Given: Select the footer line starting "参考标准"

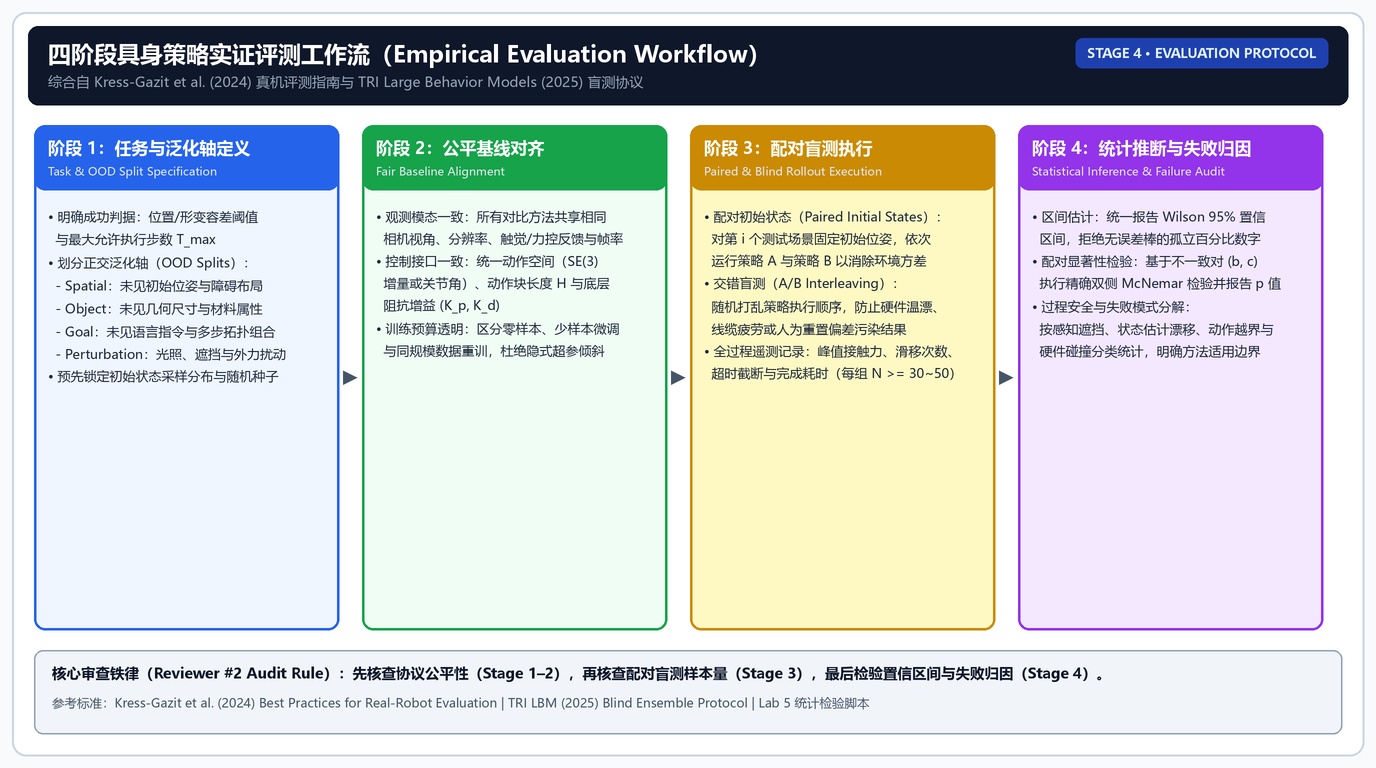Looking at the screenshot, I should click(461, 703).
